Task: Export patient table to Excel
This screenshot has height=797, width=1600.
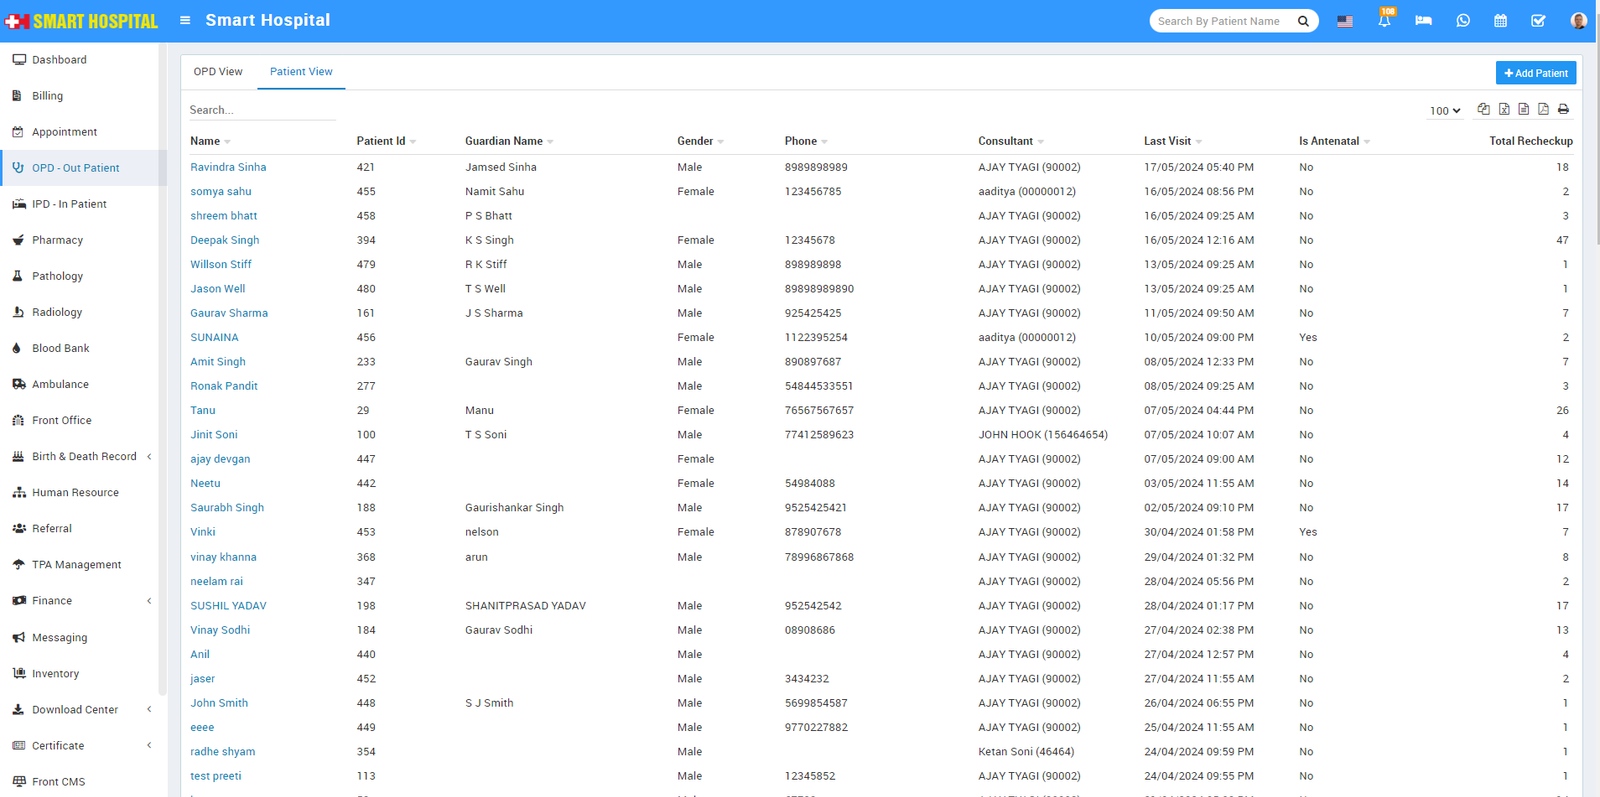Action: tap(1504, 109)
